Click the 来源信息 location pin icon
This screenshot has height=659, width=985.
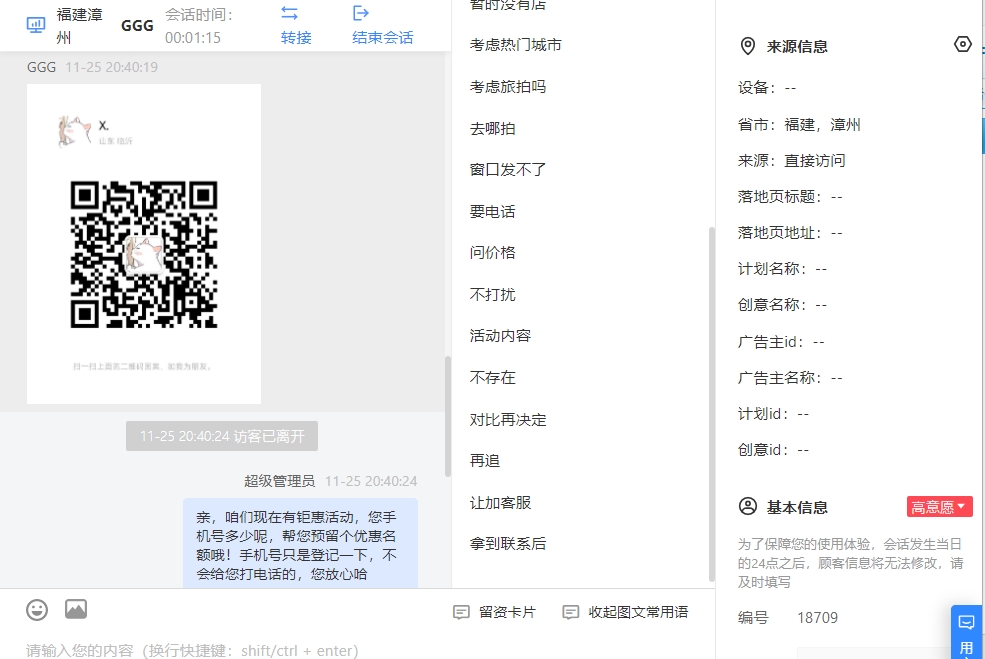(x=748, y=46)
